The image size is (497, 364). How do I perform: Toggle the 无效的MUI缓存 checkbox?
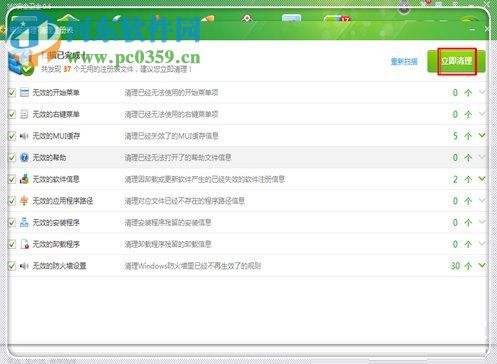pyautogui.click(x=12, y=136)
